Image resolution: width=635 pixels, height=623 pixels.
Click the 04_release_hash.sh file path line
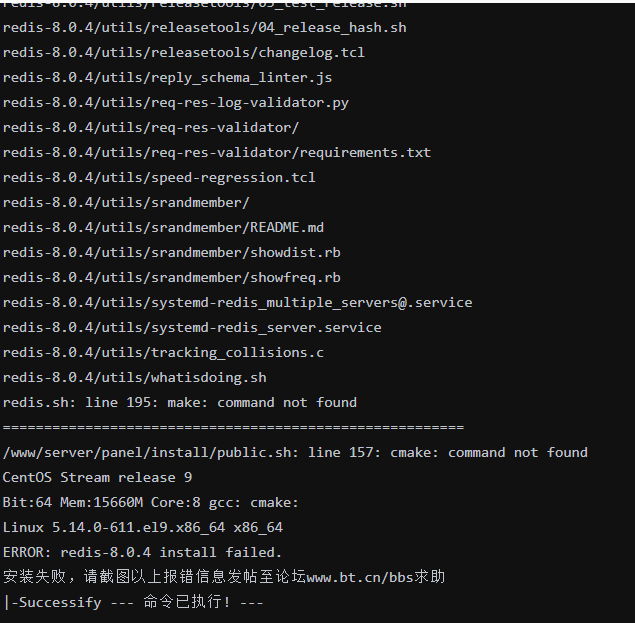point(178,27)
